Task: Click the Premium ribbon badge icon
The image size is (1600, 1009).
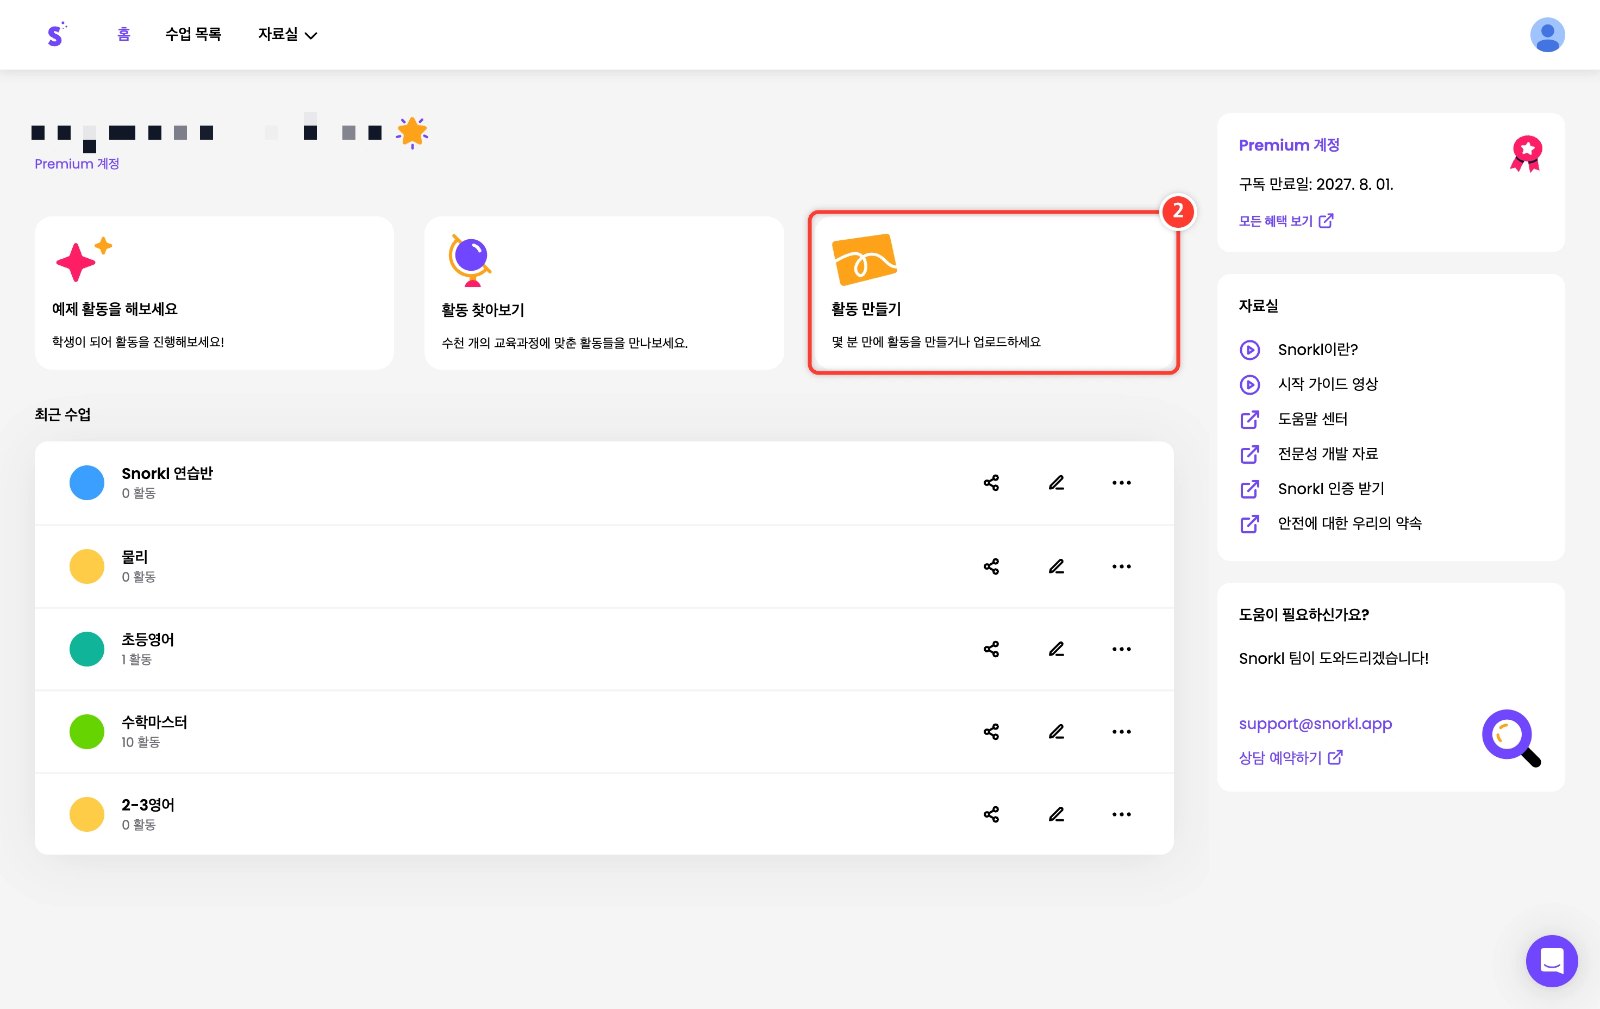Action: click(1526, 154)
